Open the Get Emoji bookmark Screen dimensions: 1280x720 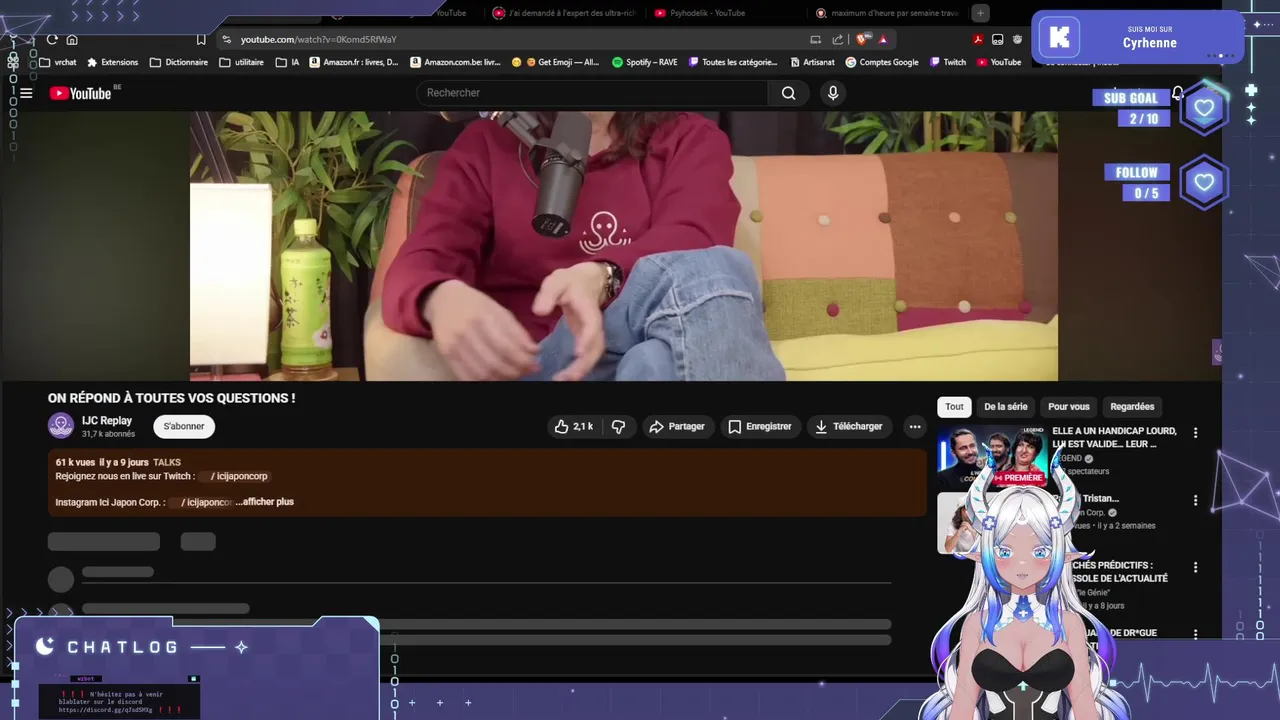(555, 62)
